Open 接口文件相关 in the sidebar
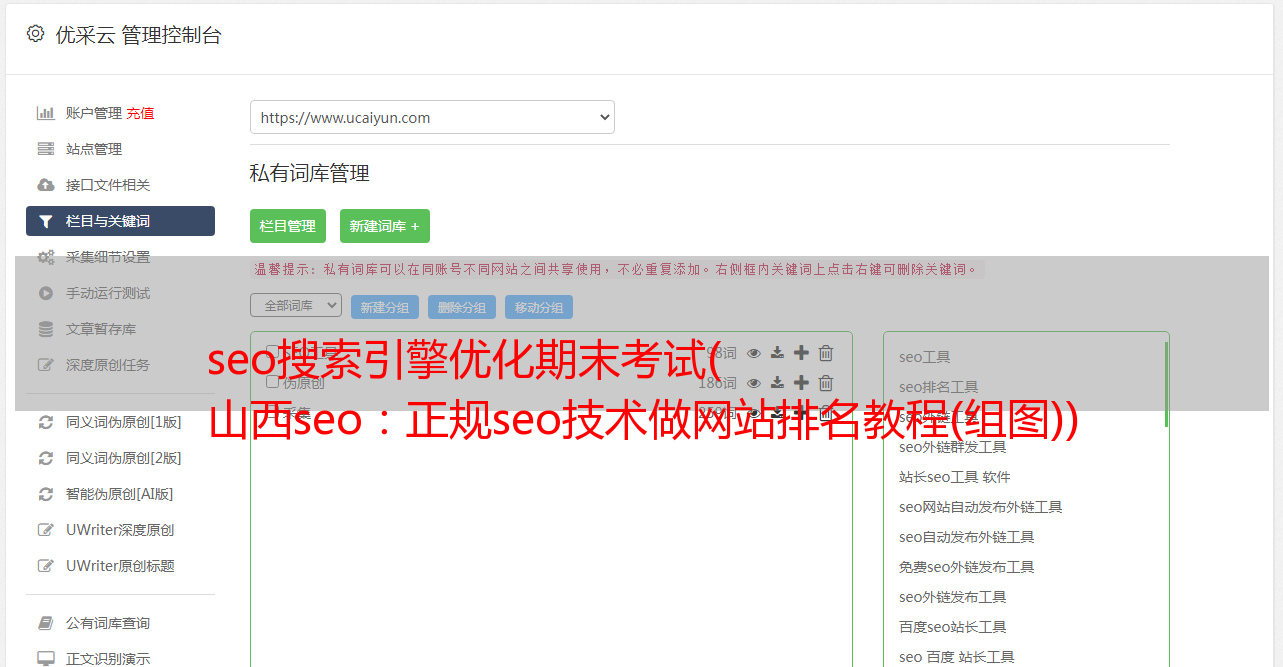Viewport: 1283px width, 667px height. tap(108, 185)
